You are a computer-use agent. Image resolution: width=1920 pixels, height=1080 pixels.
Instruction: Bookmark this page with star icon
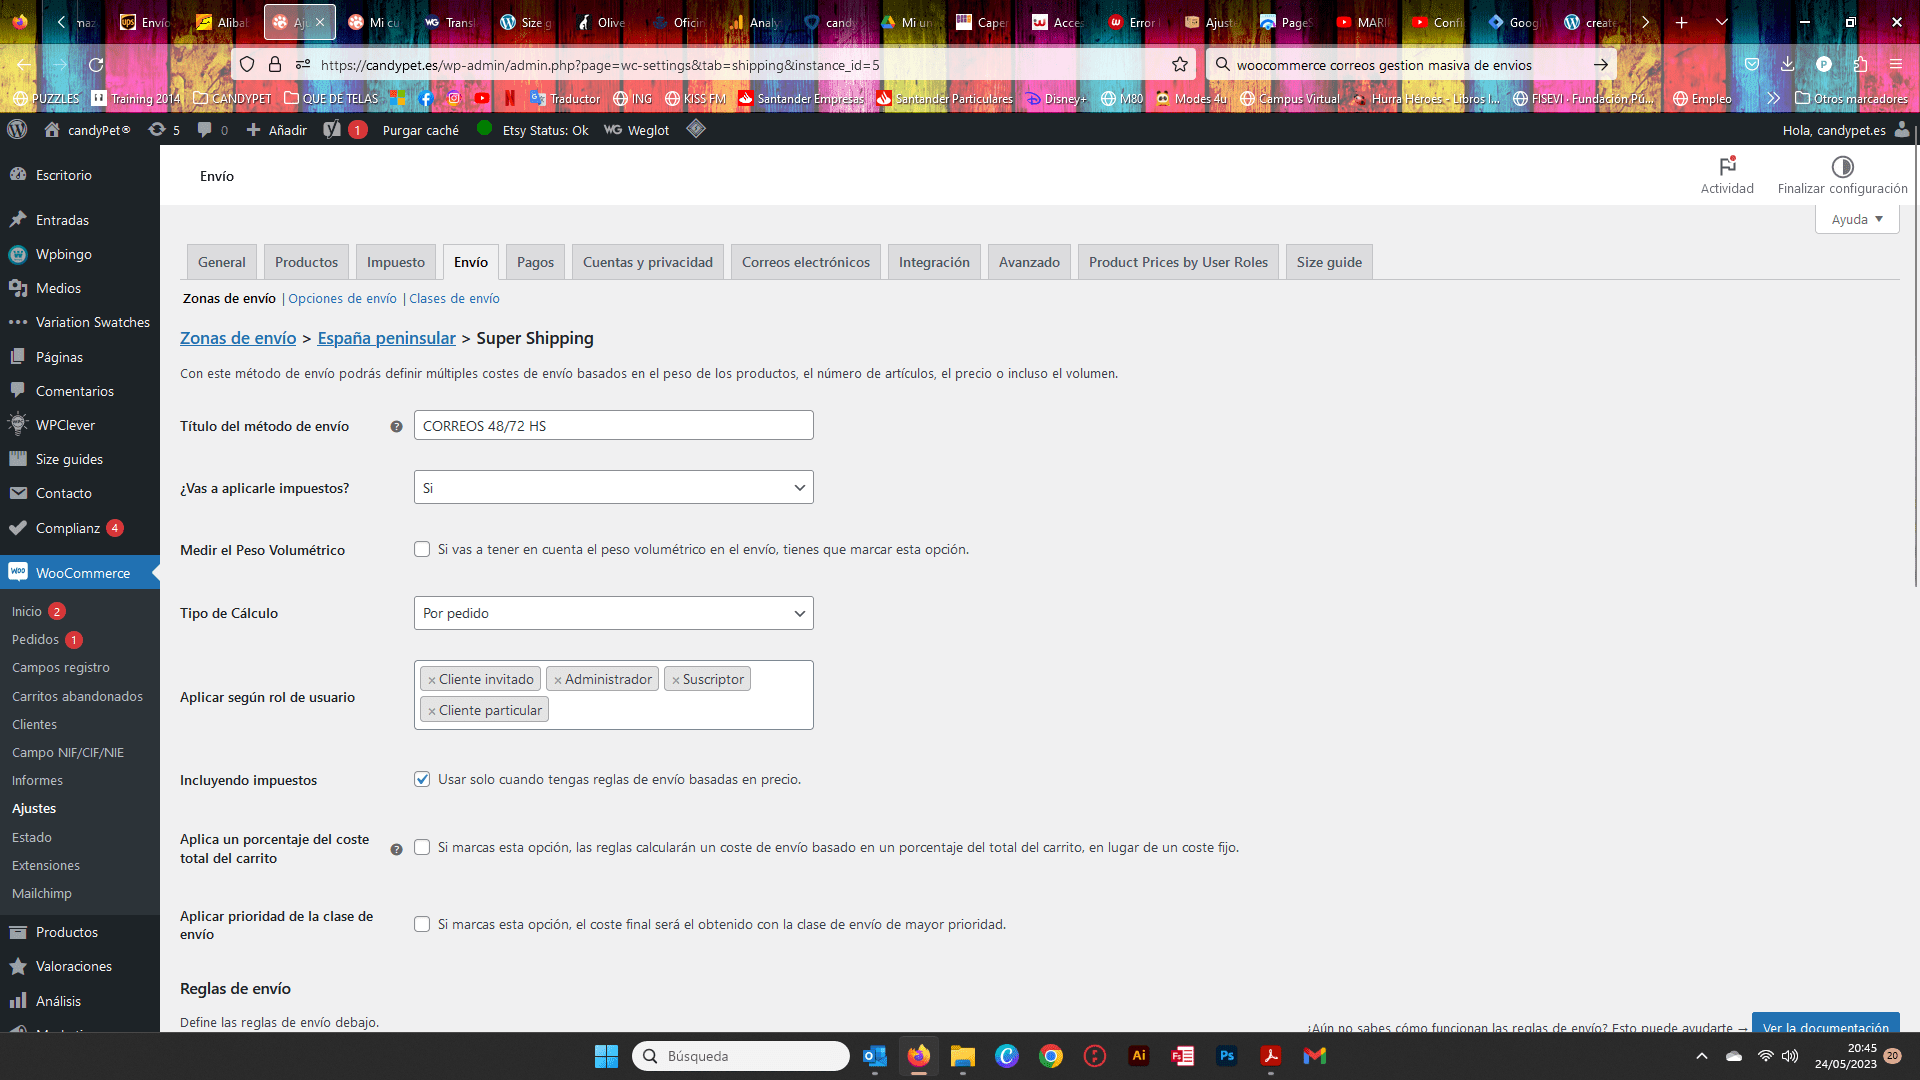(1180, 64)
